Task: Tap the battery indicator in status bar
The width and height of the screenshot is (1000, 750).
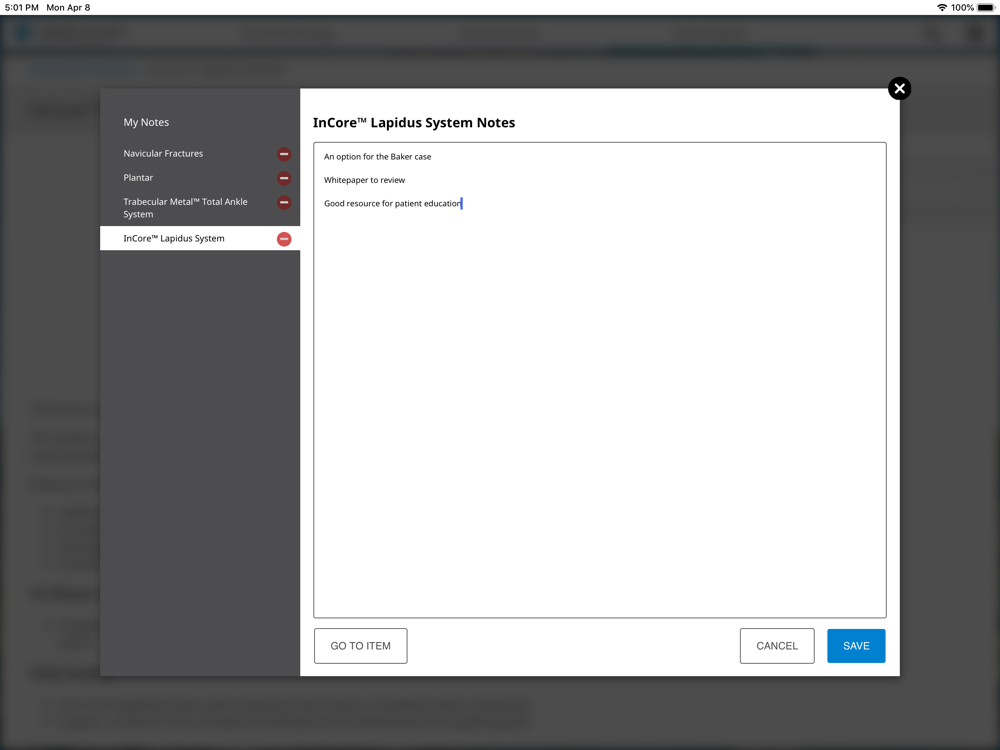Action: click(985, 8)
